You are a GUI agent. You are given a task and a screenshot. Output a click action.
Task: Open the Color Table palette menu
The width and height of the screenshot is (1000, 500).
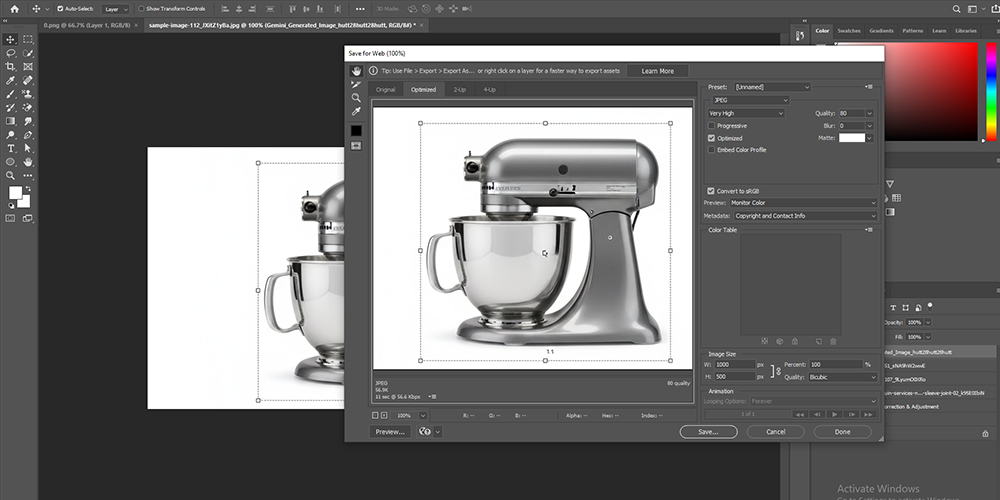point(869,230)
